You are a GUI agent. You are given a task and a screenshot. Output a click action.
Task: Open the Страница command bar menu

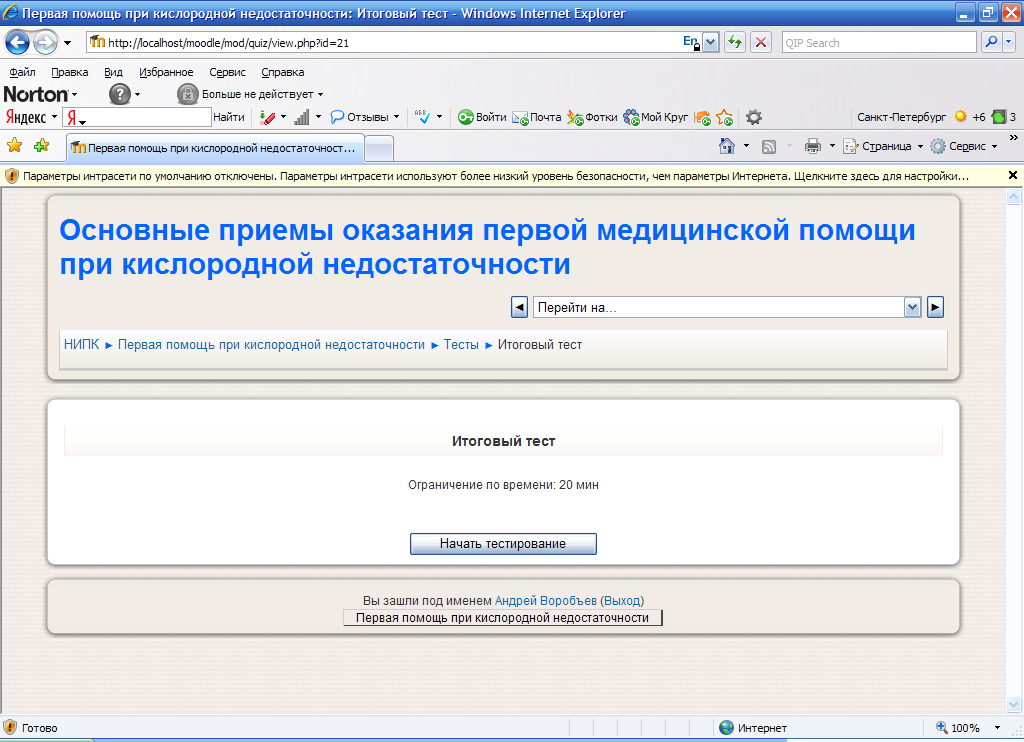click(x=883, y=146)
